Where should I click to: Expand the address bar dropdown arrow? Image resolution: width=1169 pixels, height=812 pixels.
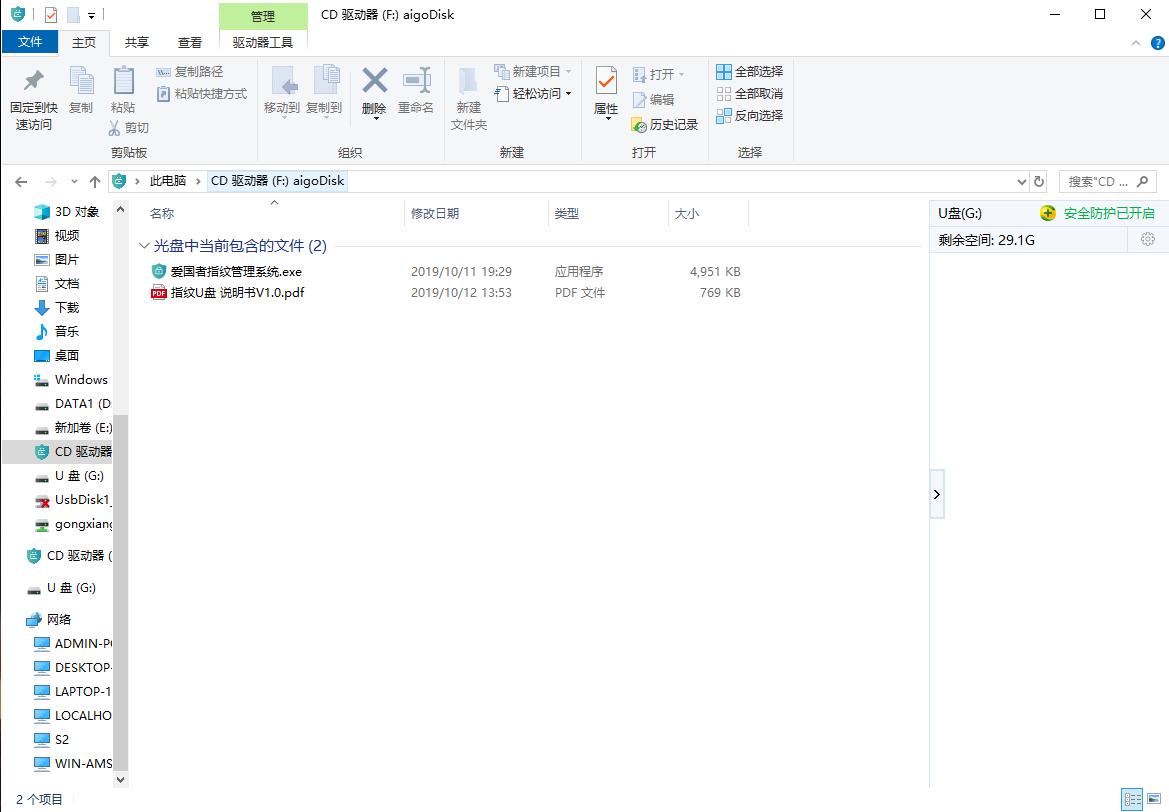tap(1021, 181)
